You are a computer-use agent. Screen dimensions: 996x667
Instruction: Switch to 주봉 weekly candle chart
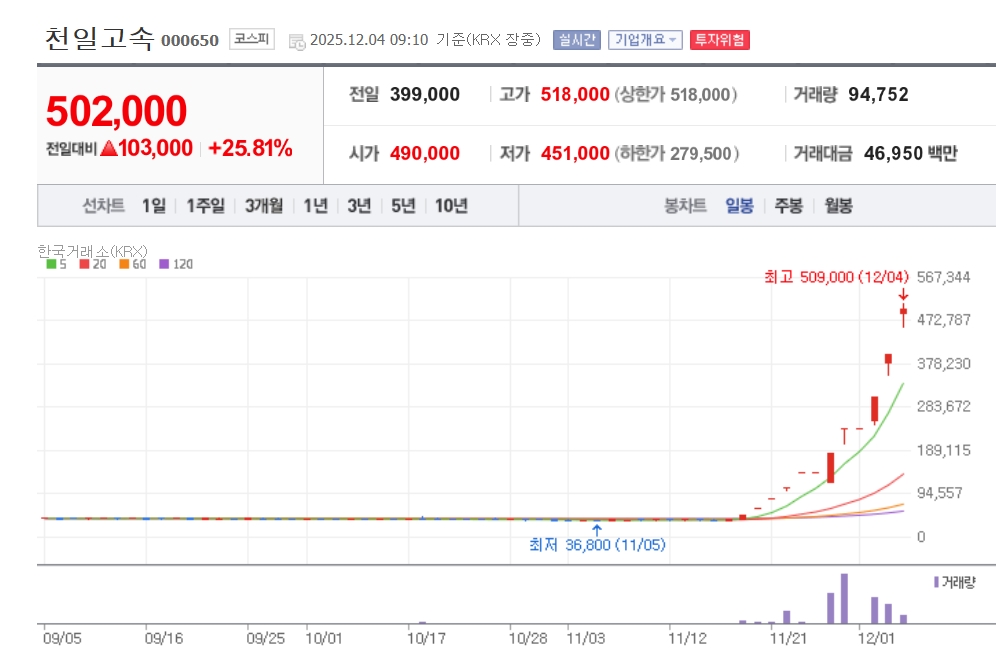(788, 206)
